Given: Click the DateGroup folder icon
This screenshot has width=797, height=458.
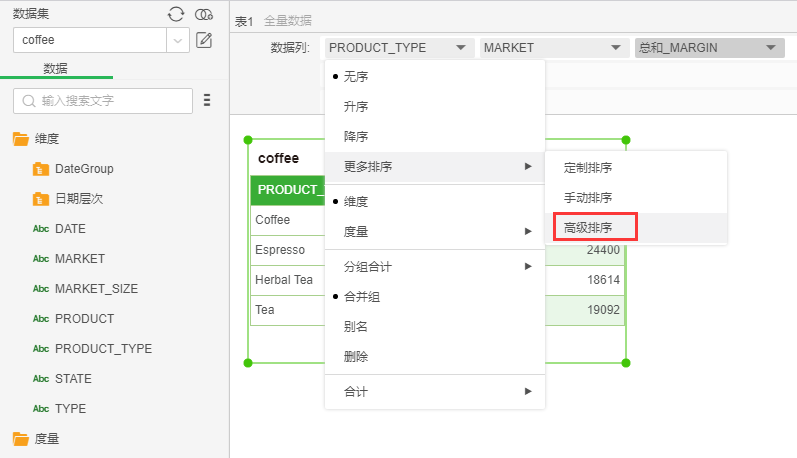Looking at the screenshot, I should tap(41, 169).
